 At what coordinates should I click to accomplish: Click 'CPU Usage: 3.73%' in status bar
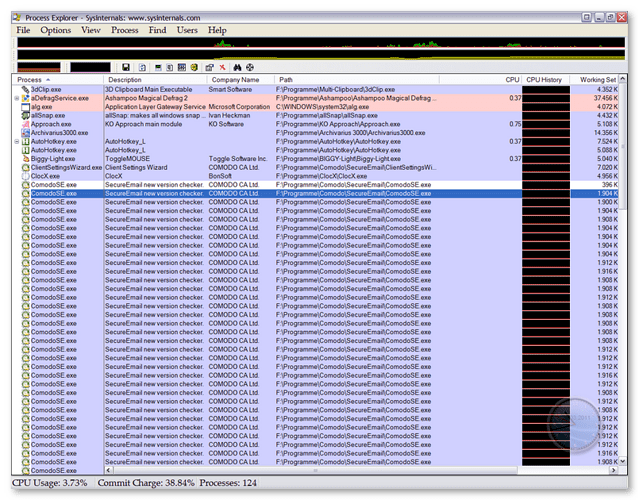point(50,483)
